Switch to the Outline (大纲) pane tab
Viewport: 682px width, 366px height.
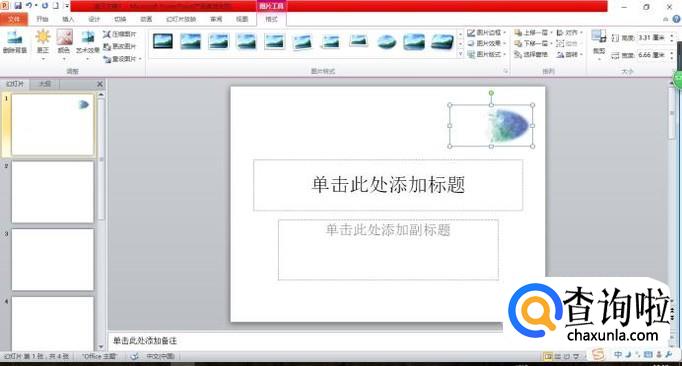(45, 84)
